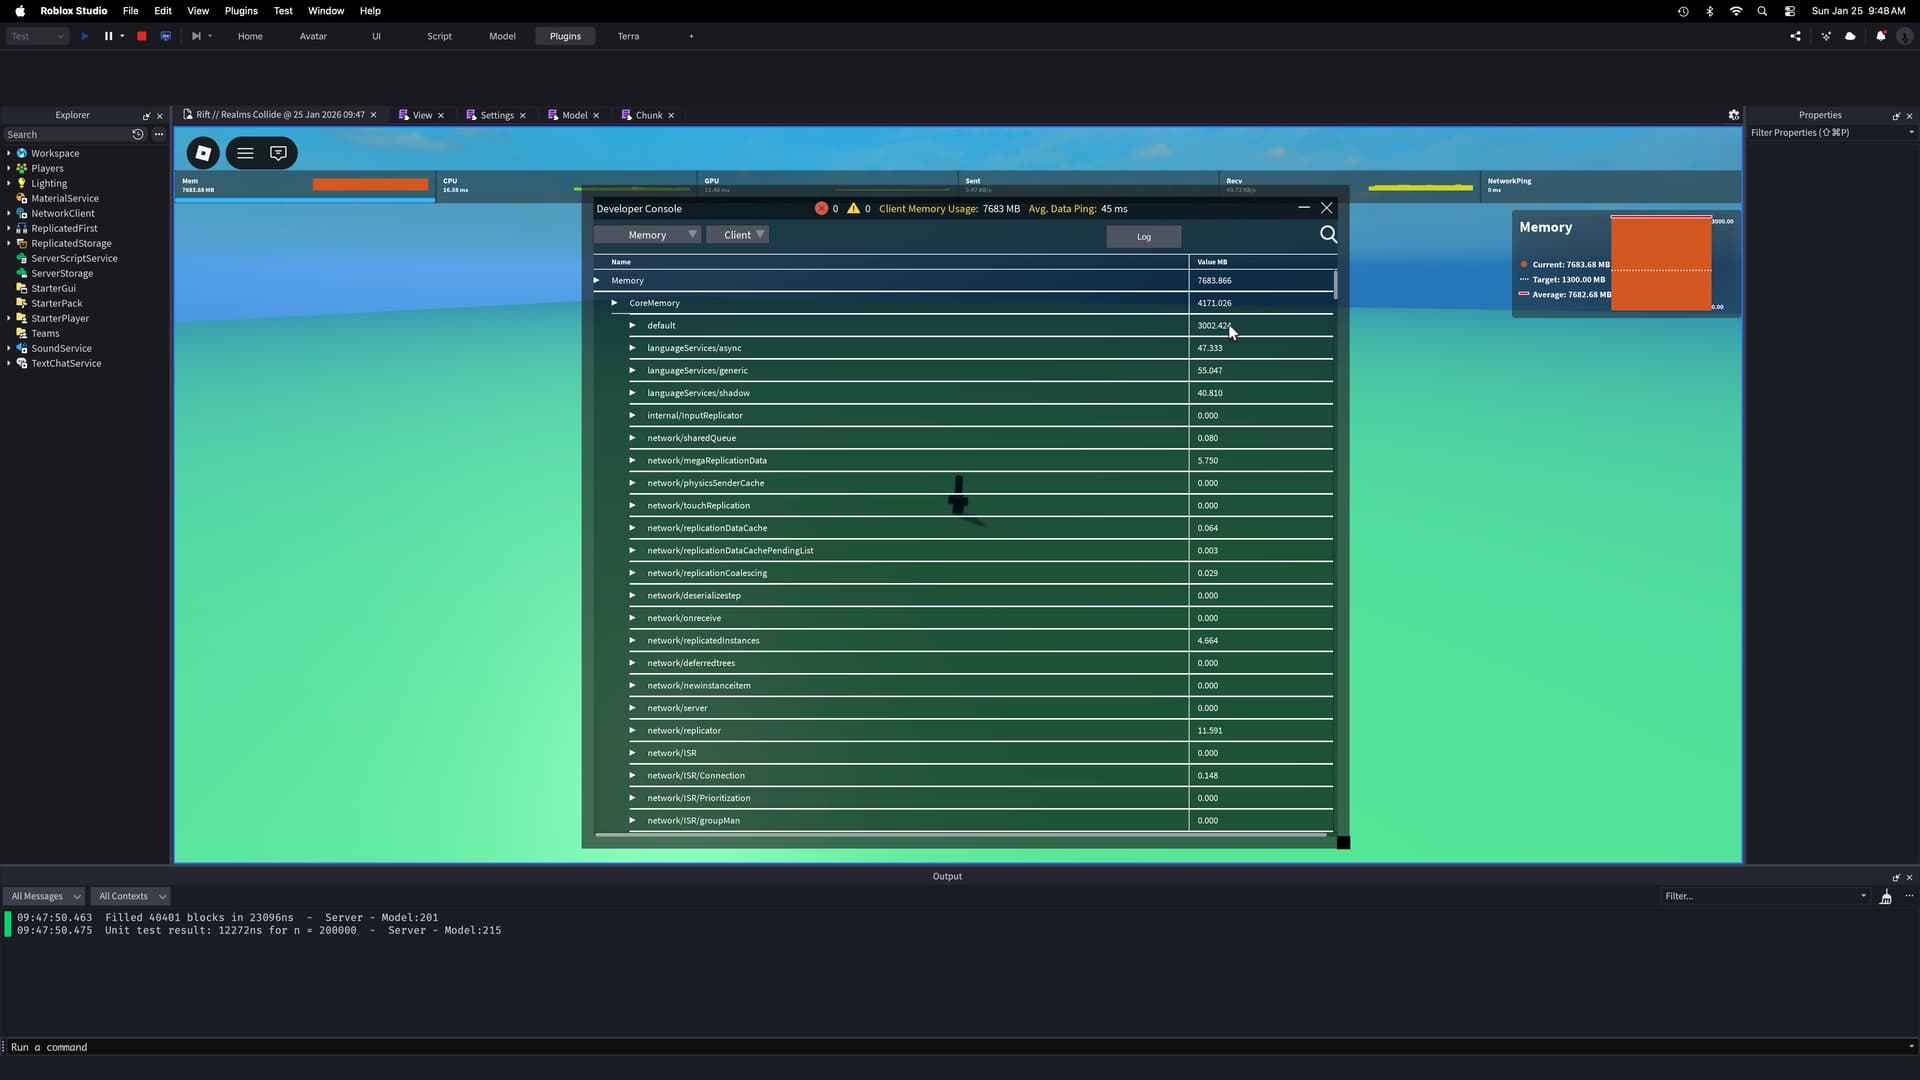
Task: Select StarterPlayer in Explorer
Action: (x=60, y=318)
